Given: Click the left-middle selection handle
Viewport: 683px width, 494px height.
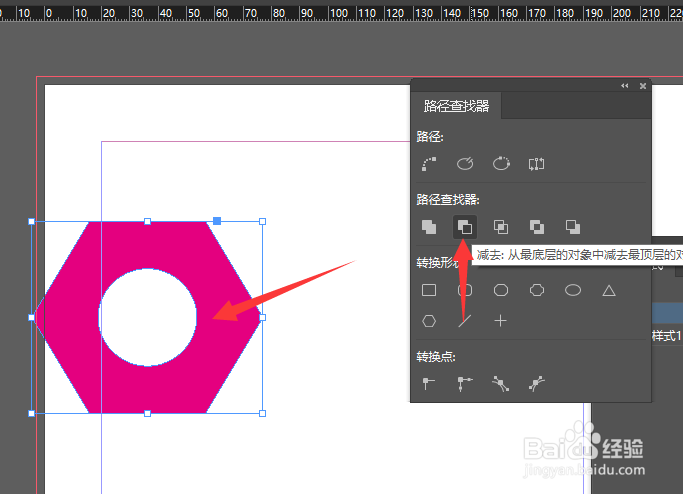Looking at the screenshot, I should [31, 318].
